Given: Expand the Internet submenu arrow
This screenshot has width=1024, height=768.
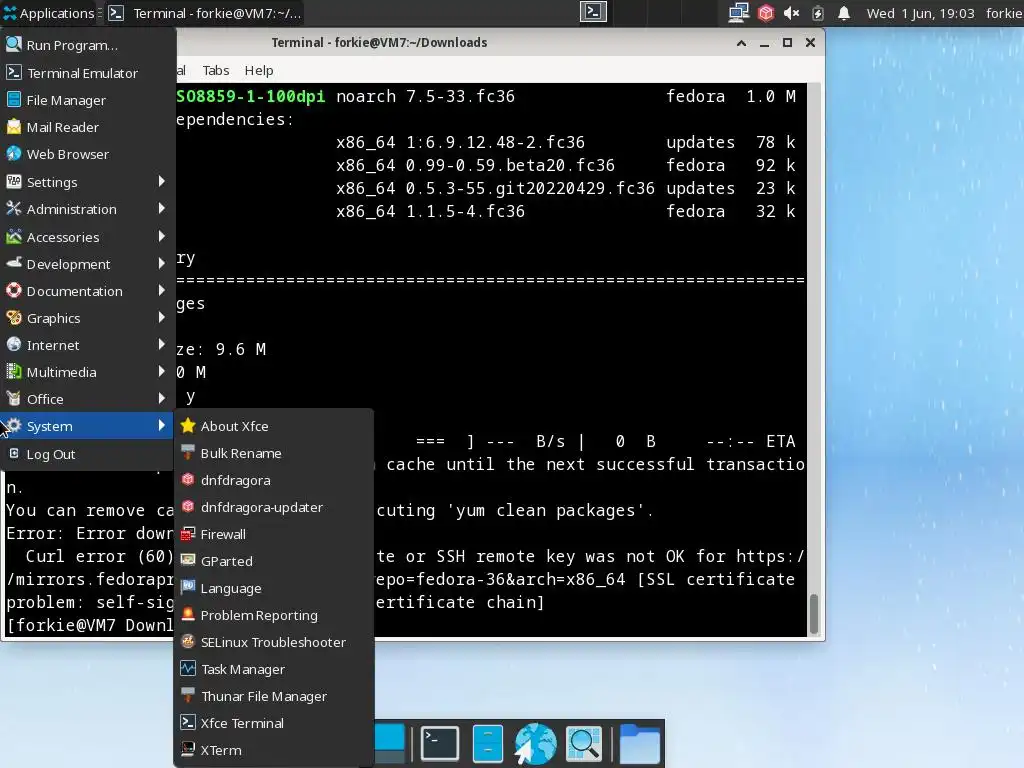Looking at the screenshot, I should point(161,345).
